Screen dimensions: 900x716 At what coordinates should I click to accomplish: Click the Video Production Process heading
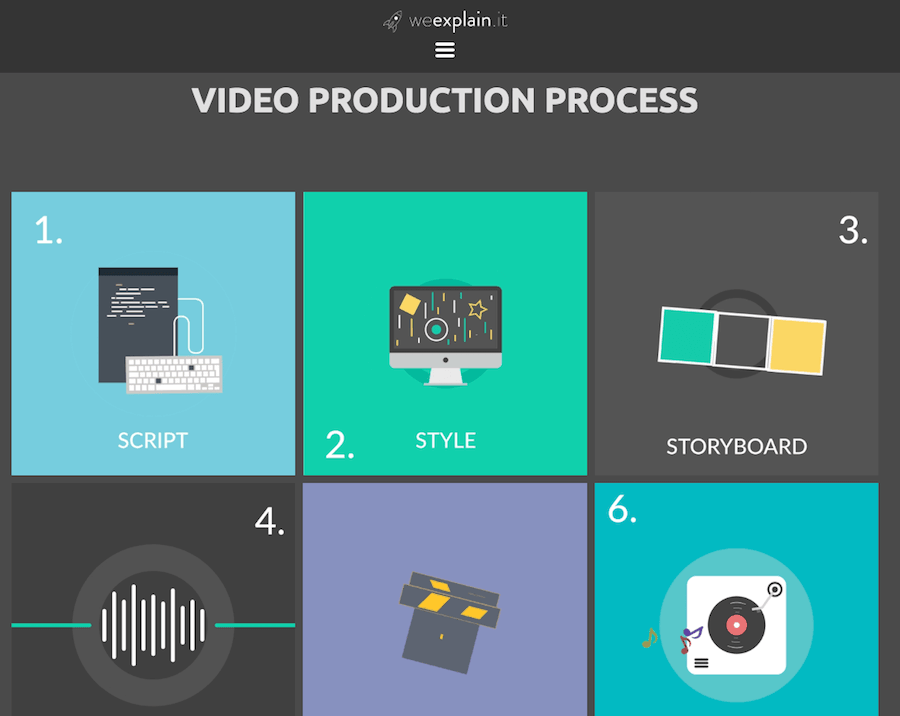(445, 100)
